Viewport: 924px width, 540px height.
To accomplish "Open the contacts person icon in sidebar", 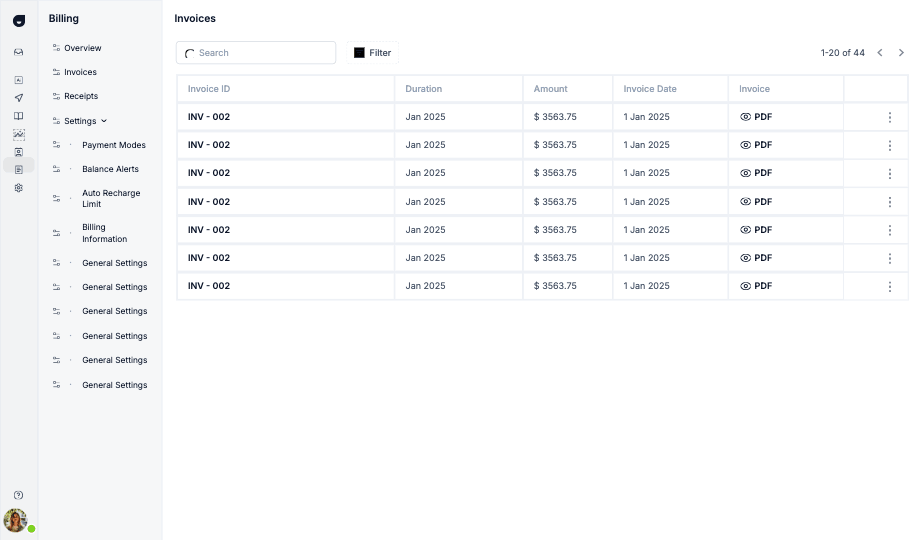I will click(x=19, y=152).
